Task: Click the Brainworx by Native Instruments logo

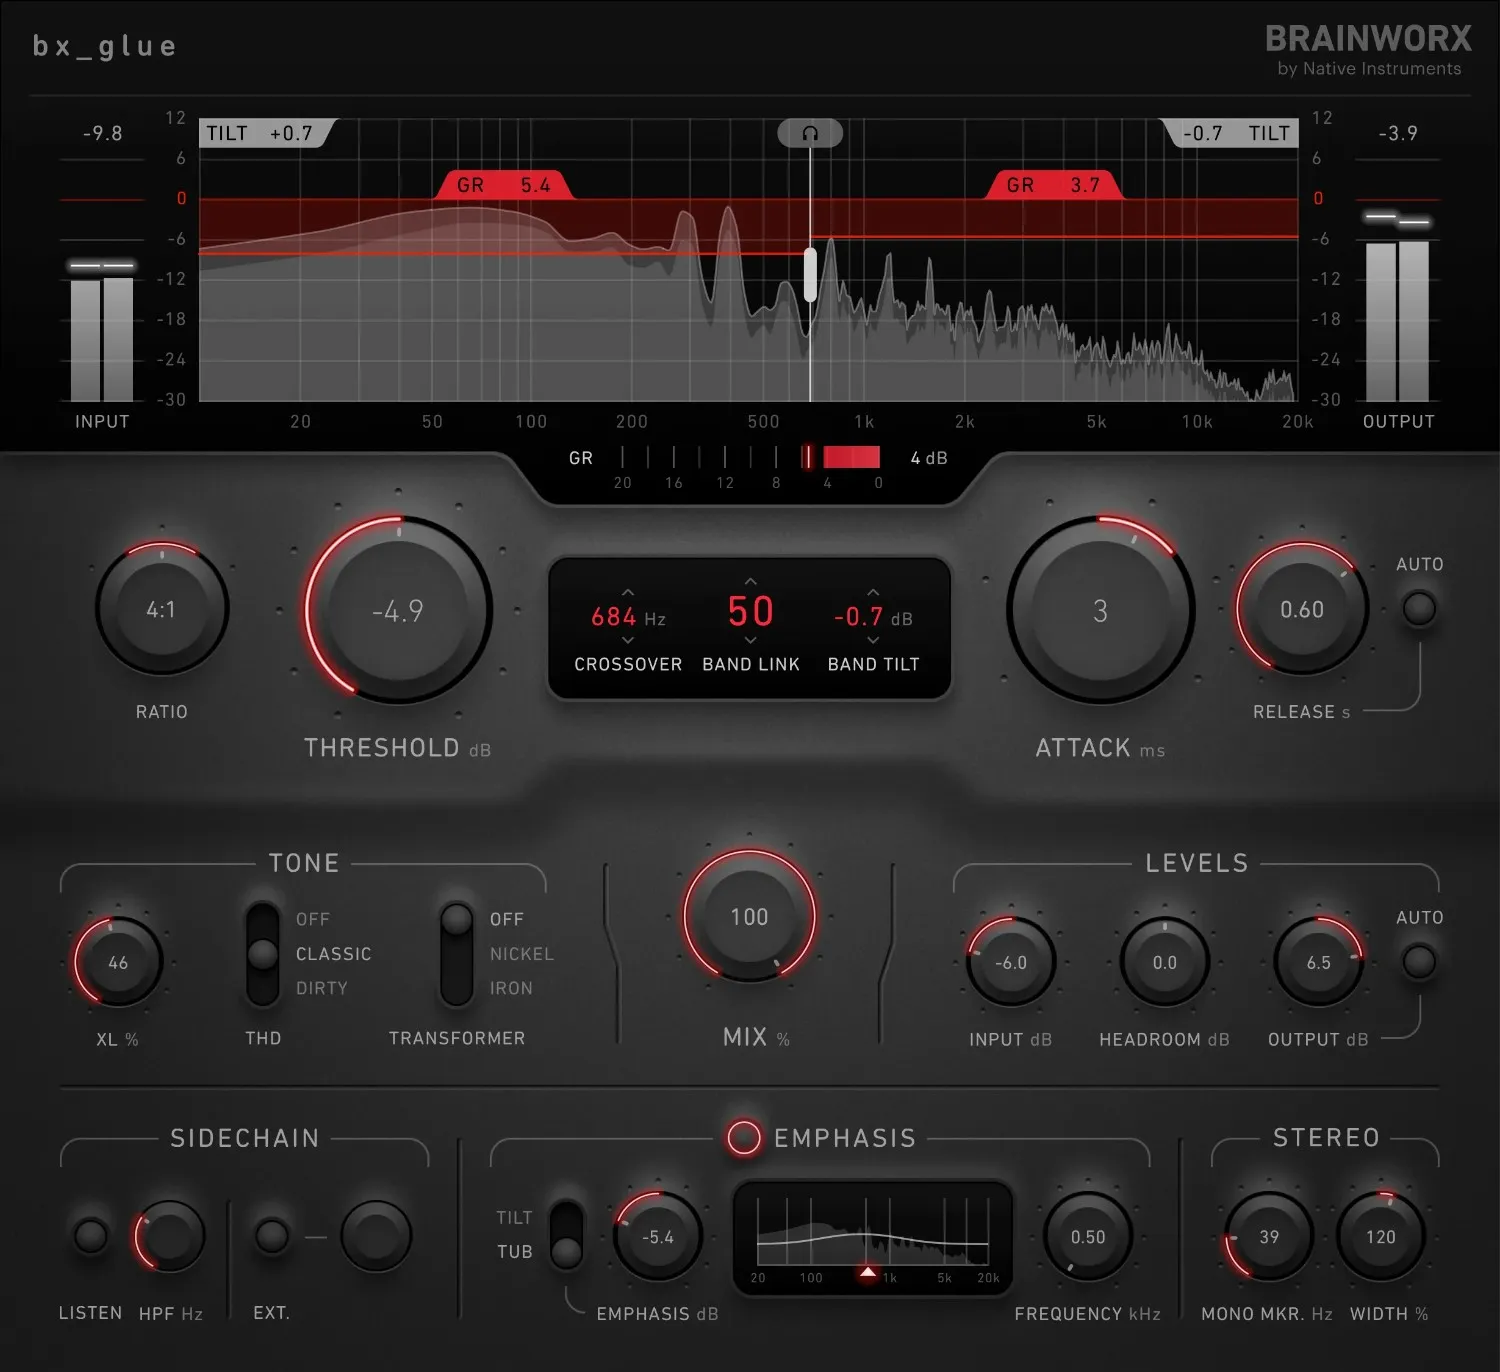Action: pyautogui.click(x=1368, y=48)
